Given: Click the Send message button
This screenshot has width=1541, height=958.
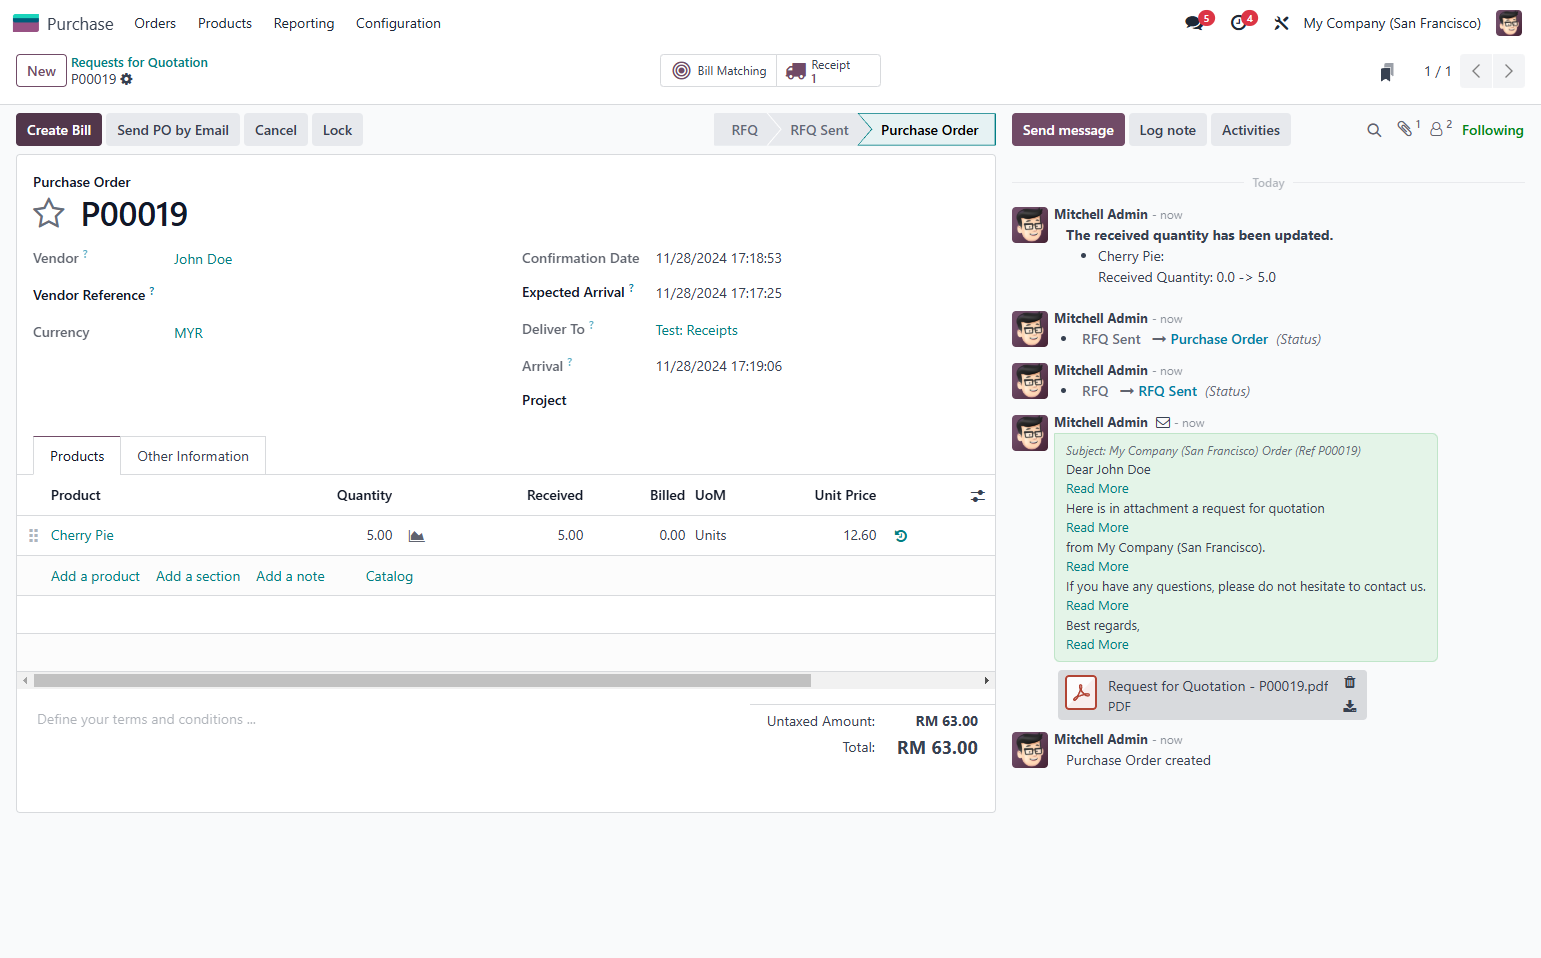Looking at the screenshot, I should pyautogui.click(x=1068, y=130).
